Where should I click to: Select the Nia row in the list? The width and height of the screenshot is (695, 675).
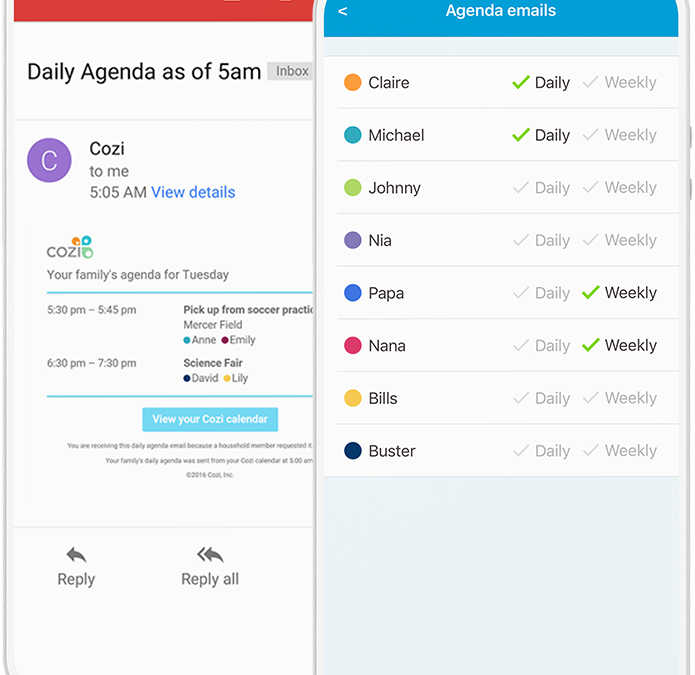[x=501, y=240]
